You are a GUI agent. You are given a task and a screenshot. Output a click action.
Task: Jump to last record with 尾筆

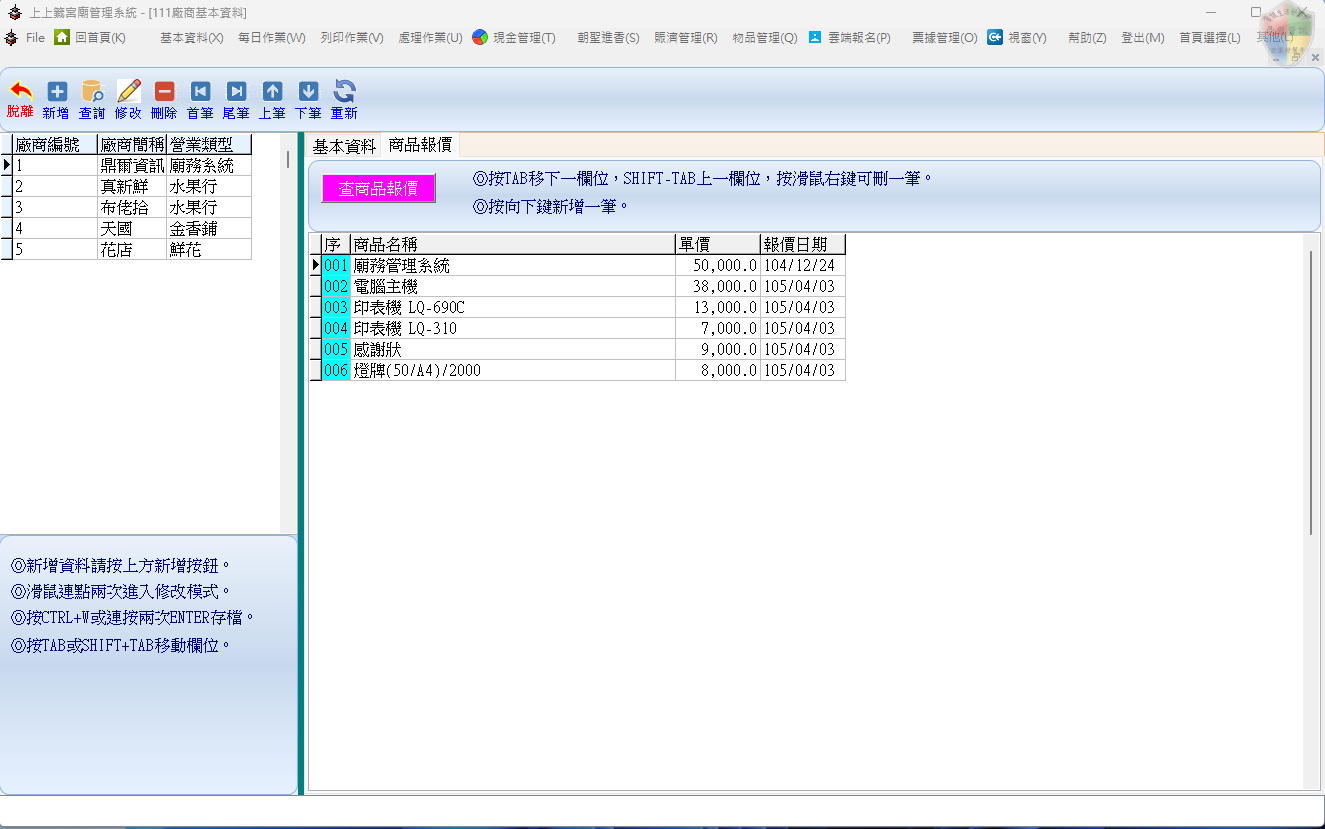pyautogui.click(x=236, y=91)
